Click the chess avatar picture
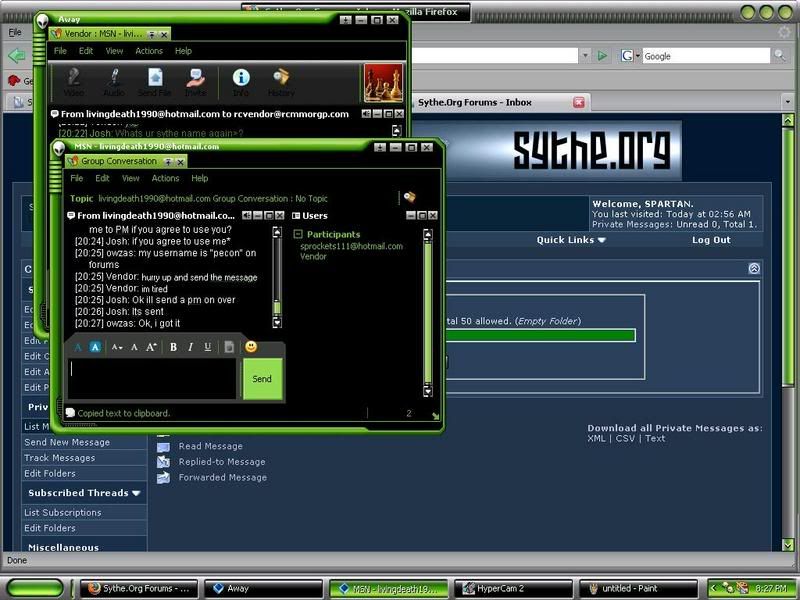Image resolution: width=800 pixels, height=600 pixels. point(383,83)
